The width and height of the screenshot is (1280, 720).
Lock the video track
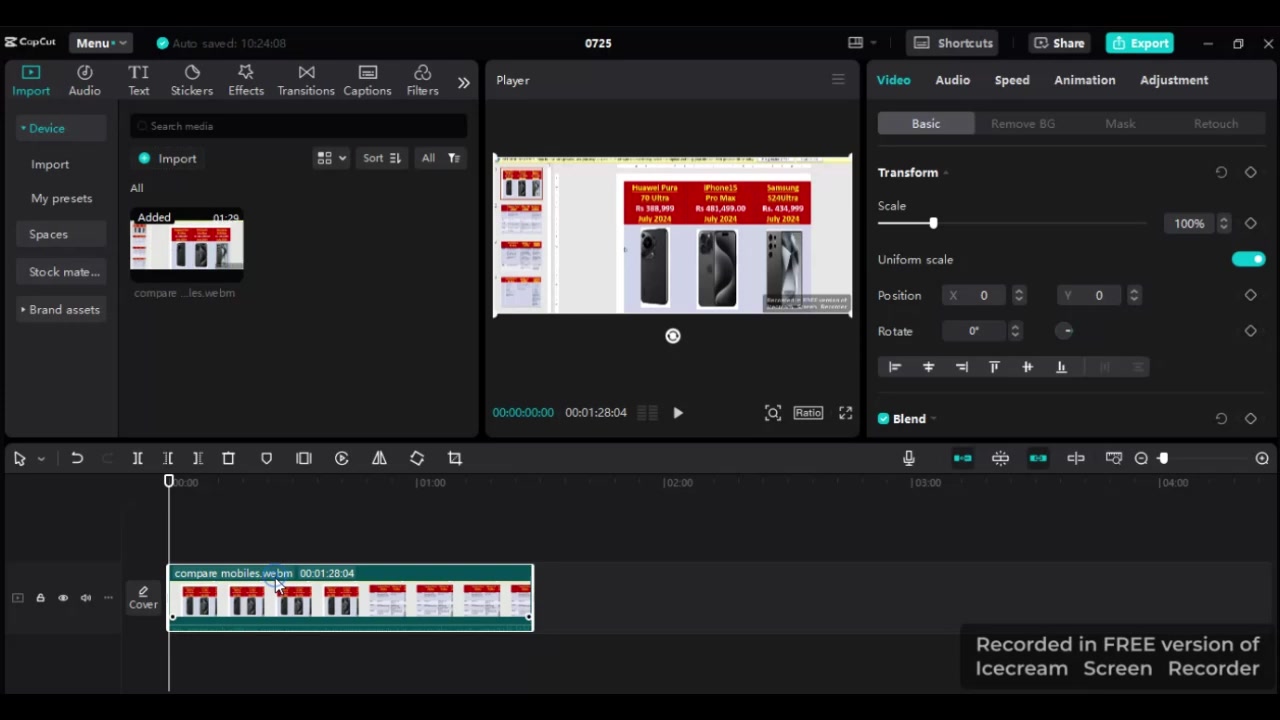coord(40,598)
